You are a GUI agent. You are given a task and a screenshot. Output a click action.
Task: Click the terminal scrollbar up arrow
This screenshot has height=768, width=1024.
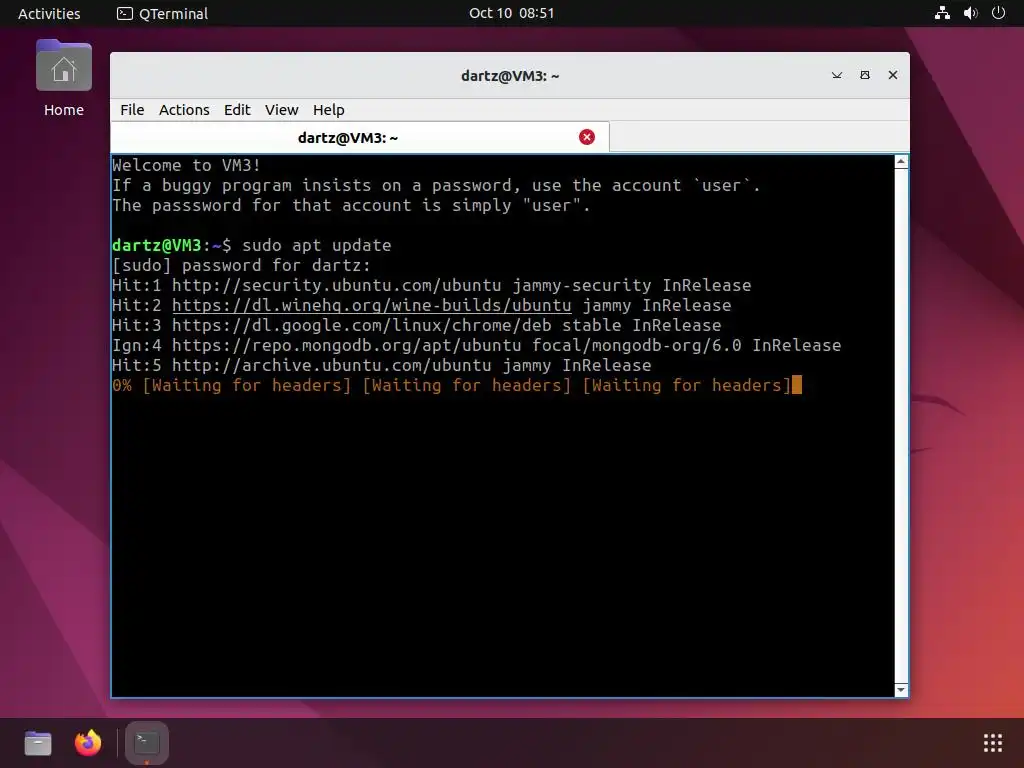tap(901, 162)
